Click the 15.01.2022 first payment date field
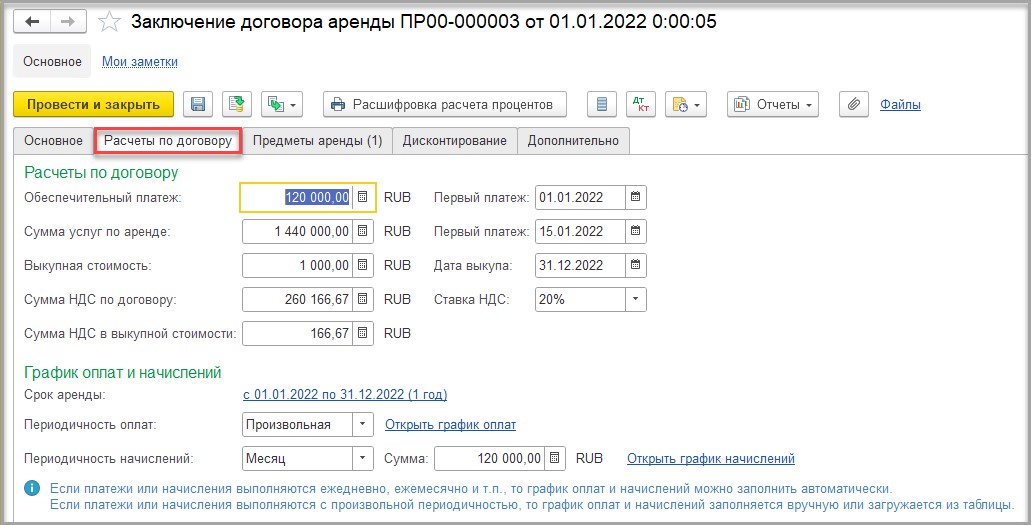 coord(580,231)
